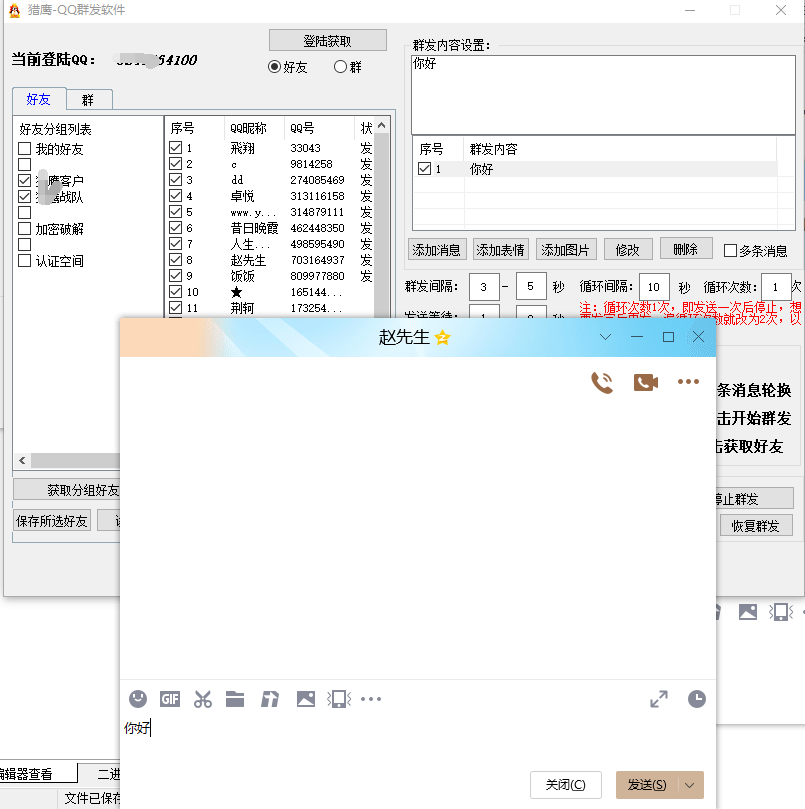The width and height of the screenshot is (805, 809).
Task: Click the 编辑器查看 tab at bottom
Action: pyautogui.click(x=39, y=773)
